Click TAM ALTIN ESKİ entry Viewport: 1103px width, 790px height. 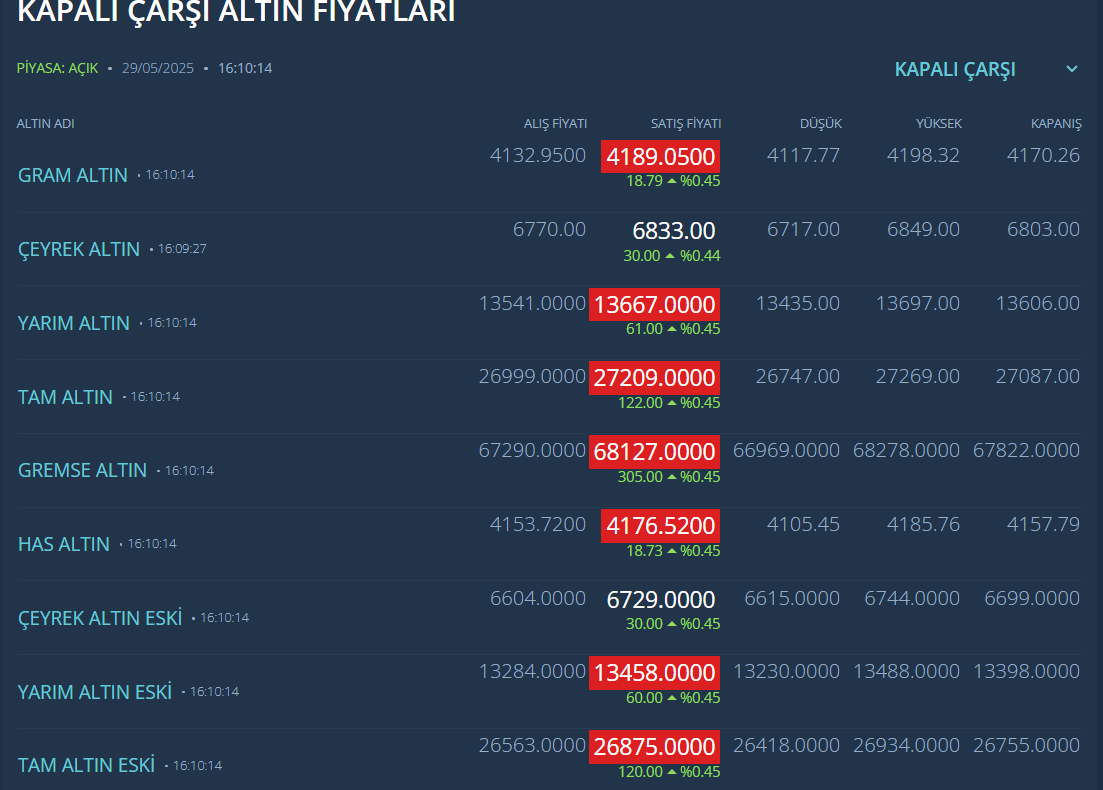[86, 765]
